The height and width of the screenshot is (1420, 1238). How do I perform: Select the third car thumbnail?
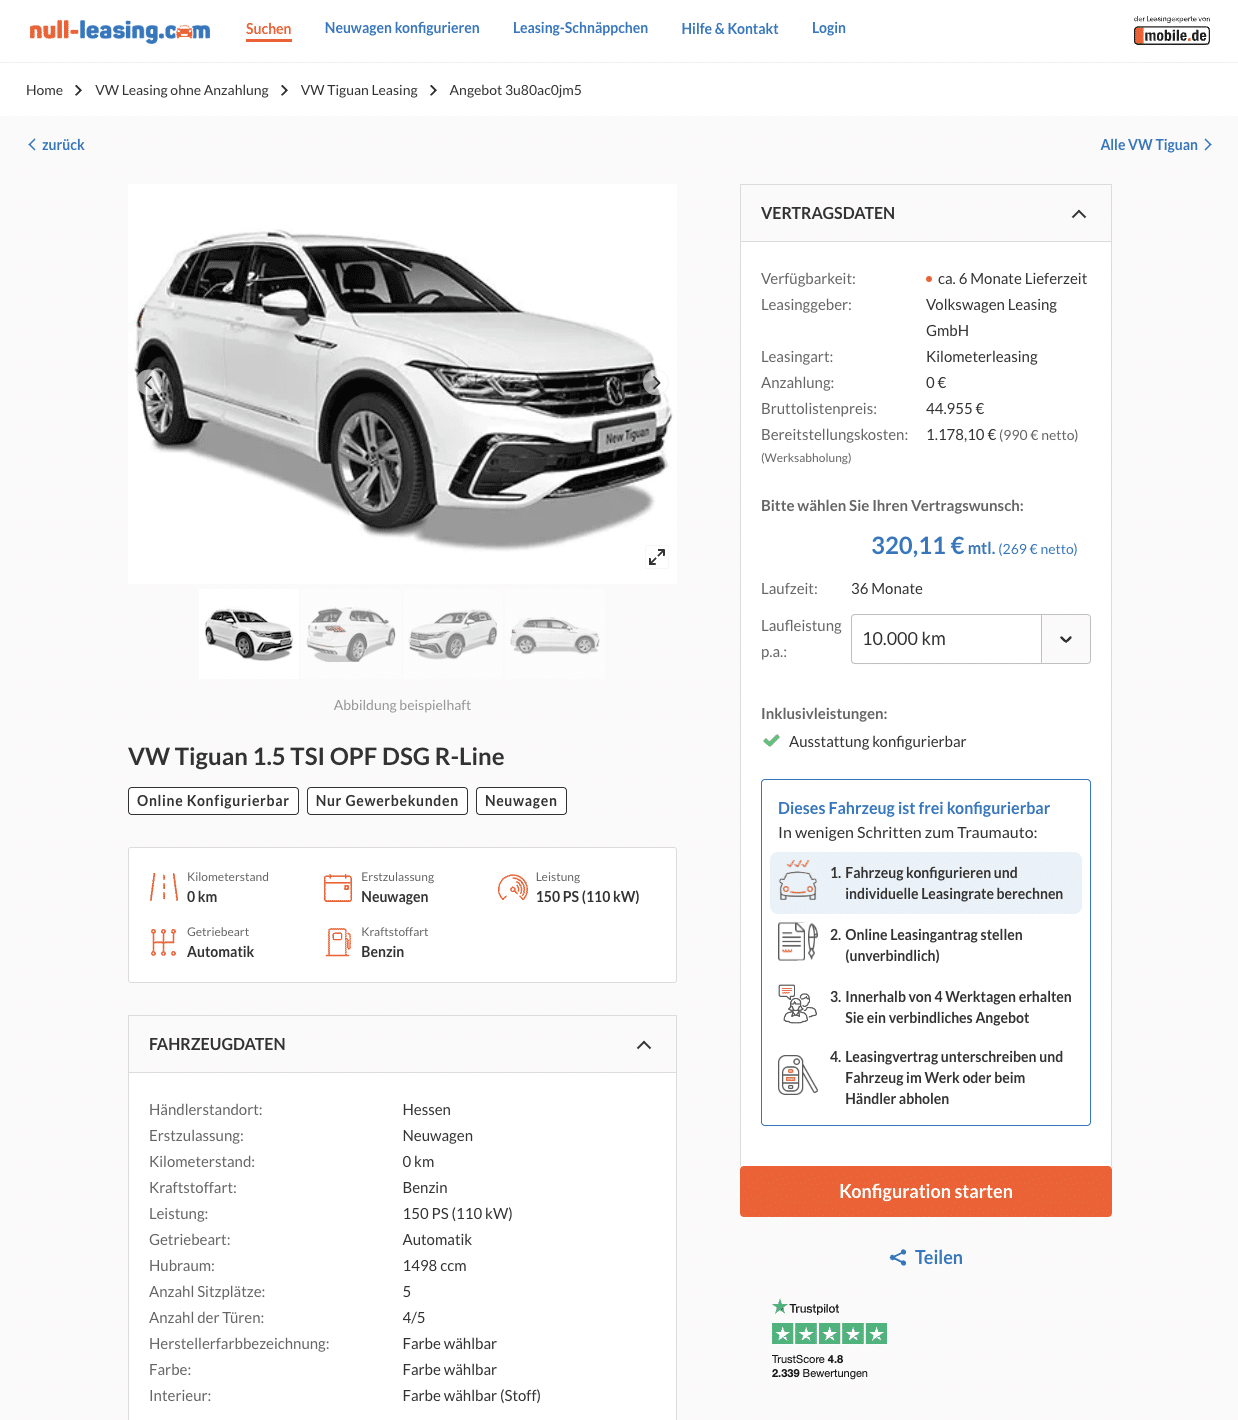click(453, 634)
